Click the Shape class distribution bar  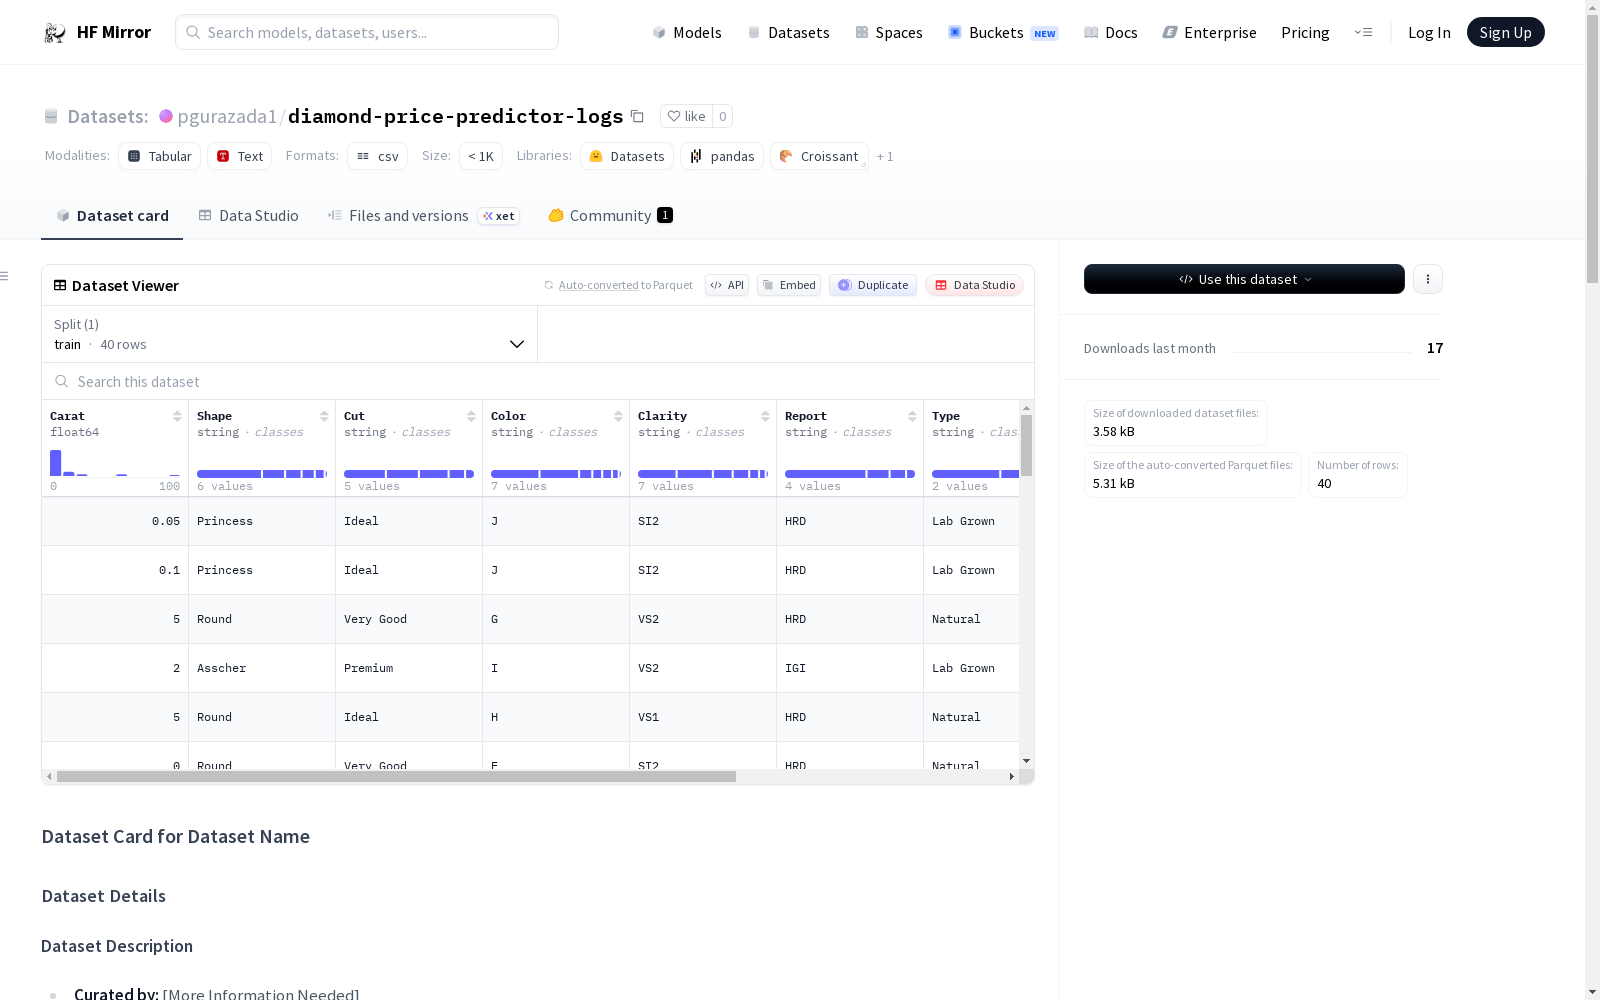coord(262,473)
